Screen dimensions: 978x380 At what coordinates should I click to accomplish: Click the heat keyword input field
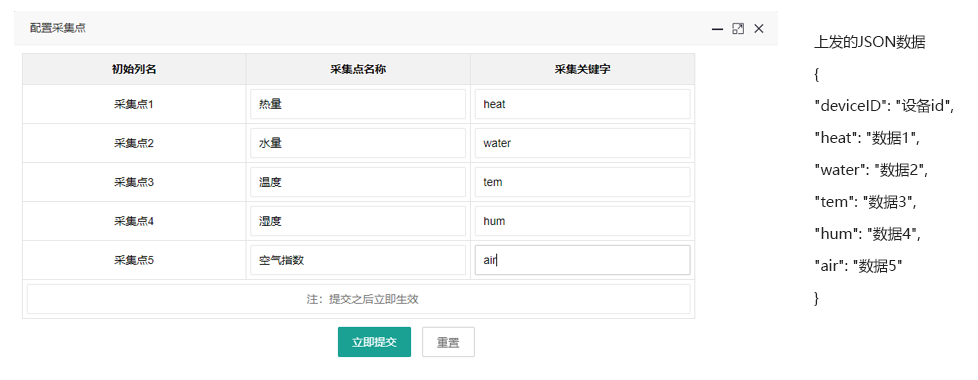tap(583, 104)
